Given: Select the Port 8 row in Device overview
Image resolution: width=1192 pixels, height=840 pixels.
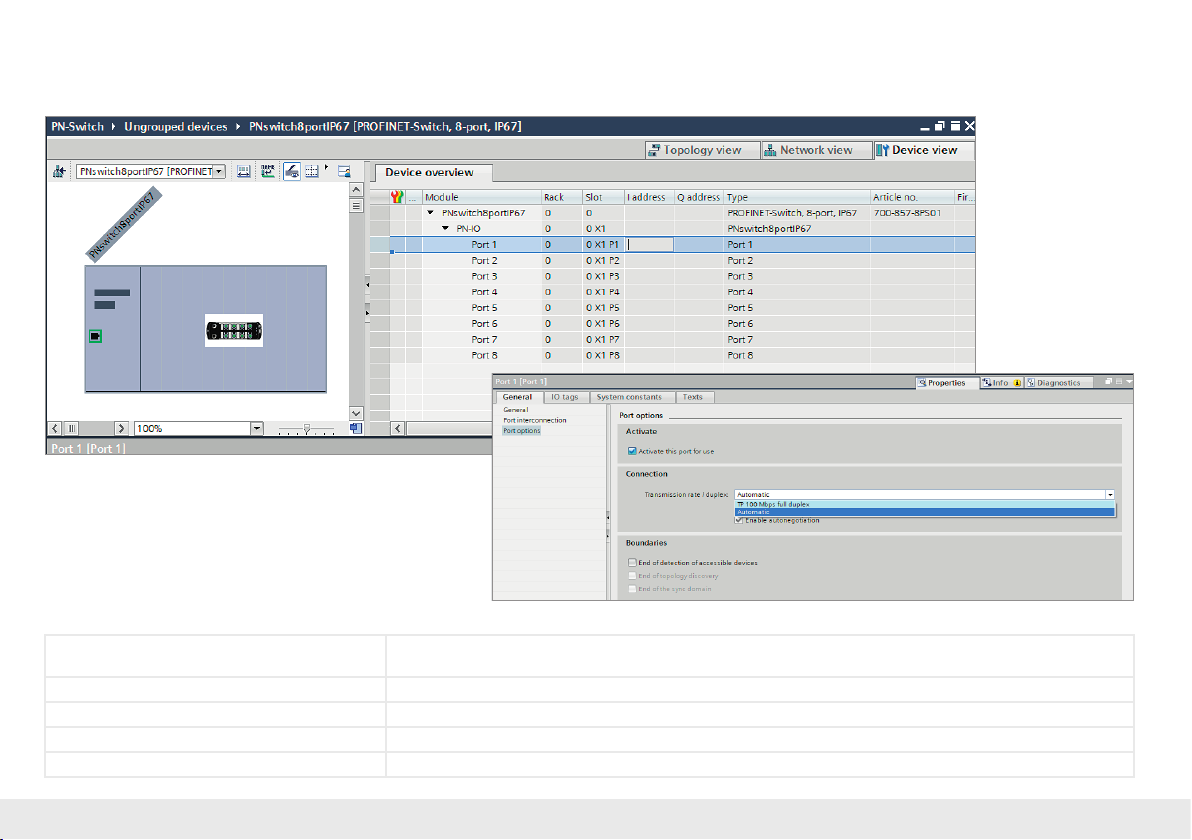Looking at the screenshot, I should pyautogui.click(x=672, y=356).
